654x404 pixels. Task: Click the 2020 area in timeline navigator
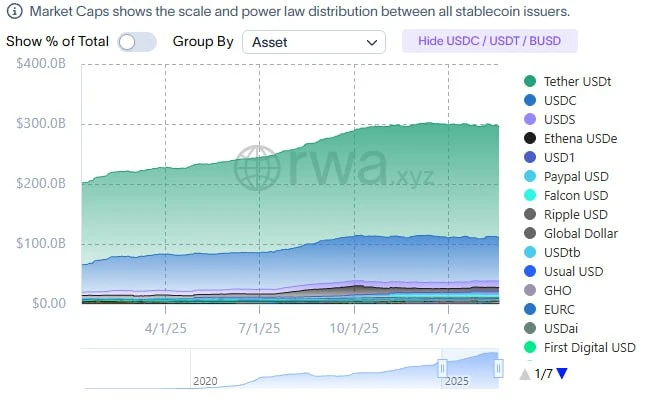point(205,380)
